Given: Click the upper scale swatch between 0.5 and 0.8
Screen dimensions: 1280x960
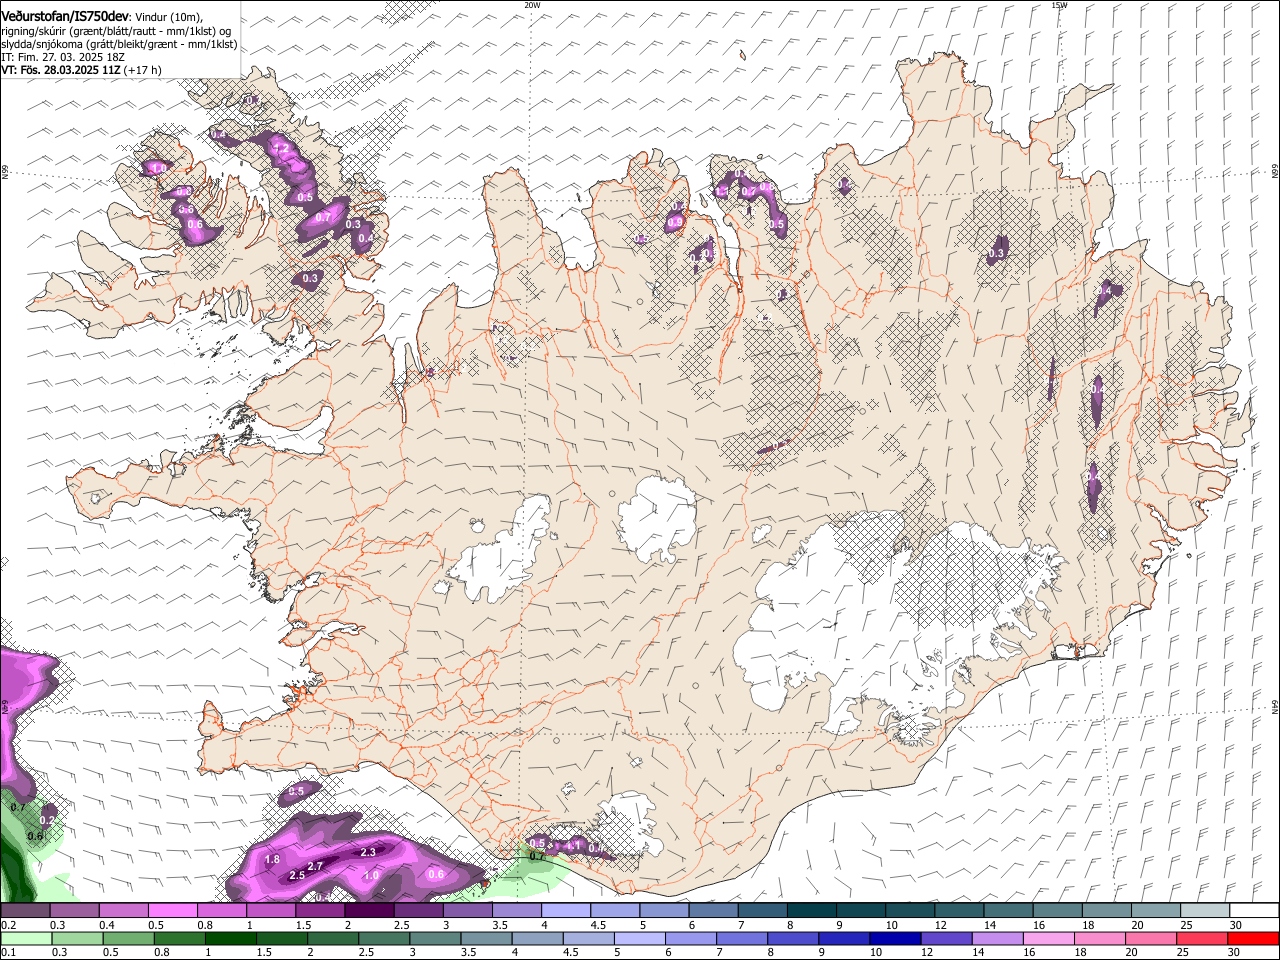Looking at the screenshot, I should click(173, 911).
